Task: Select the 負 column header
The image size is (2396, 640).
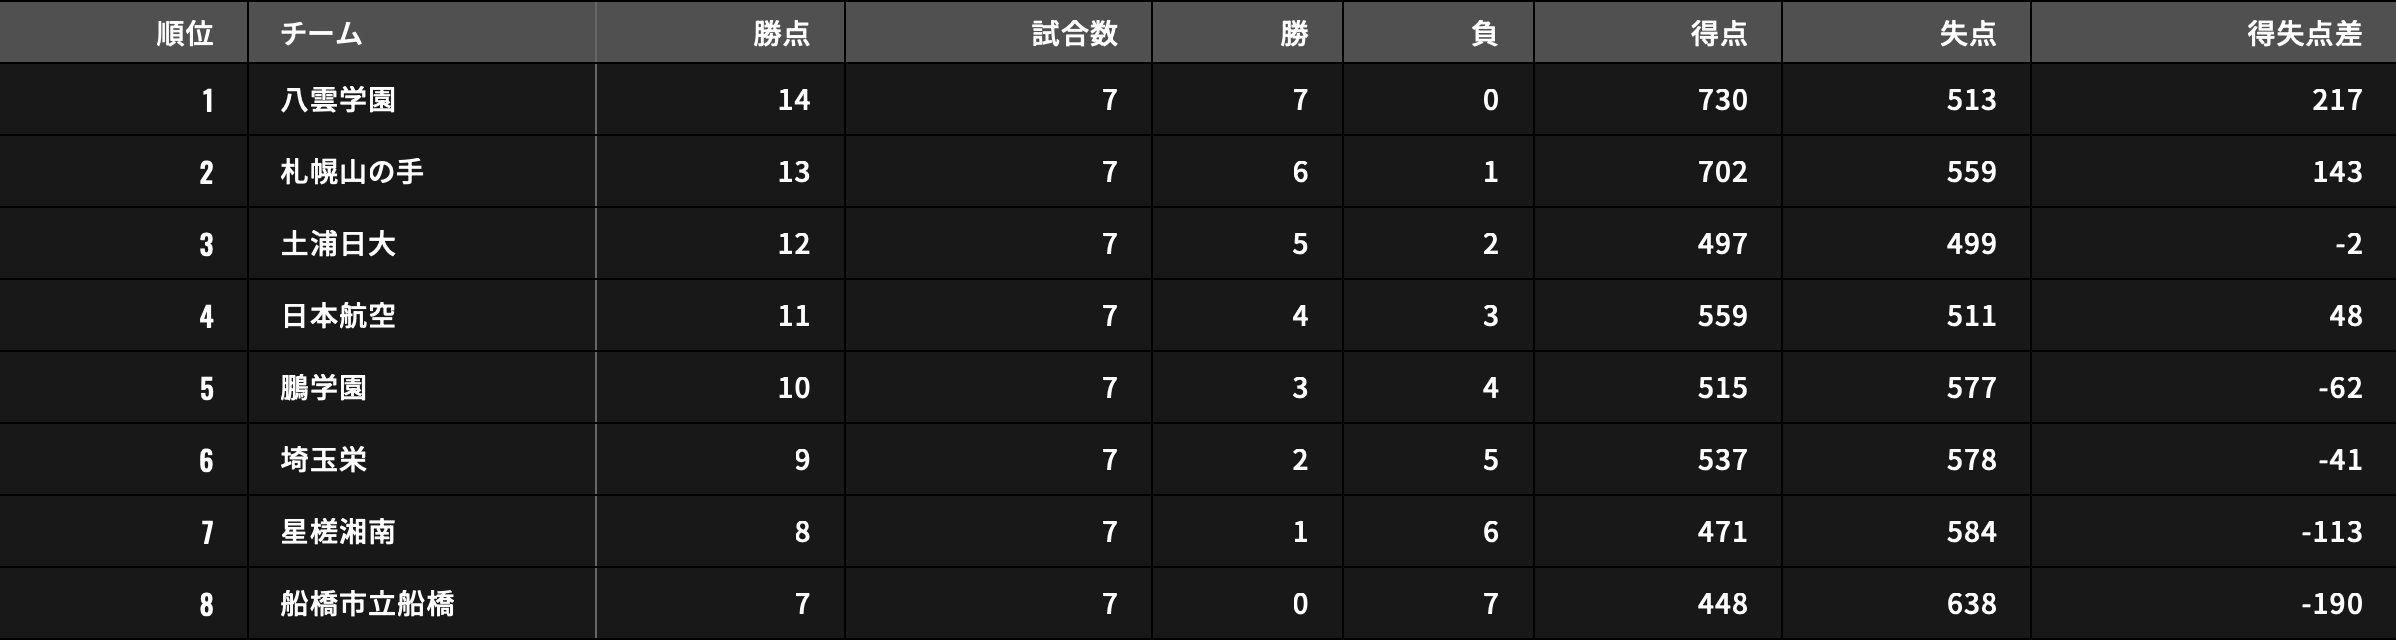Action: point(1484,34)
